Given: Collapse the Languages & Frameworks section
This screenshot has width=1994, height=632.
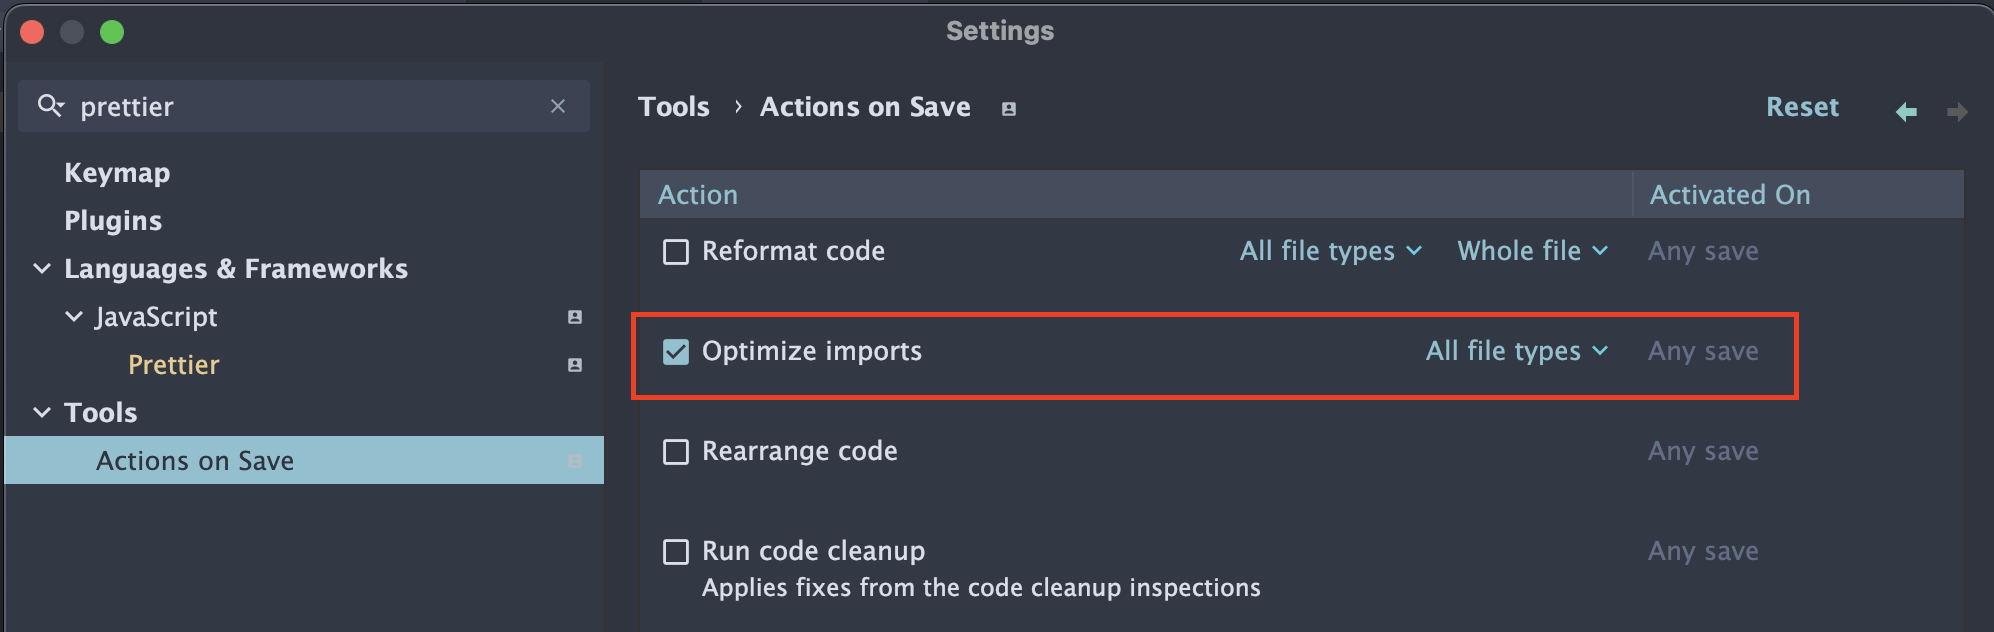Looking at the screenshot, I should click(x=42, y=269).
